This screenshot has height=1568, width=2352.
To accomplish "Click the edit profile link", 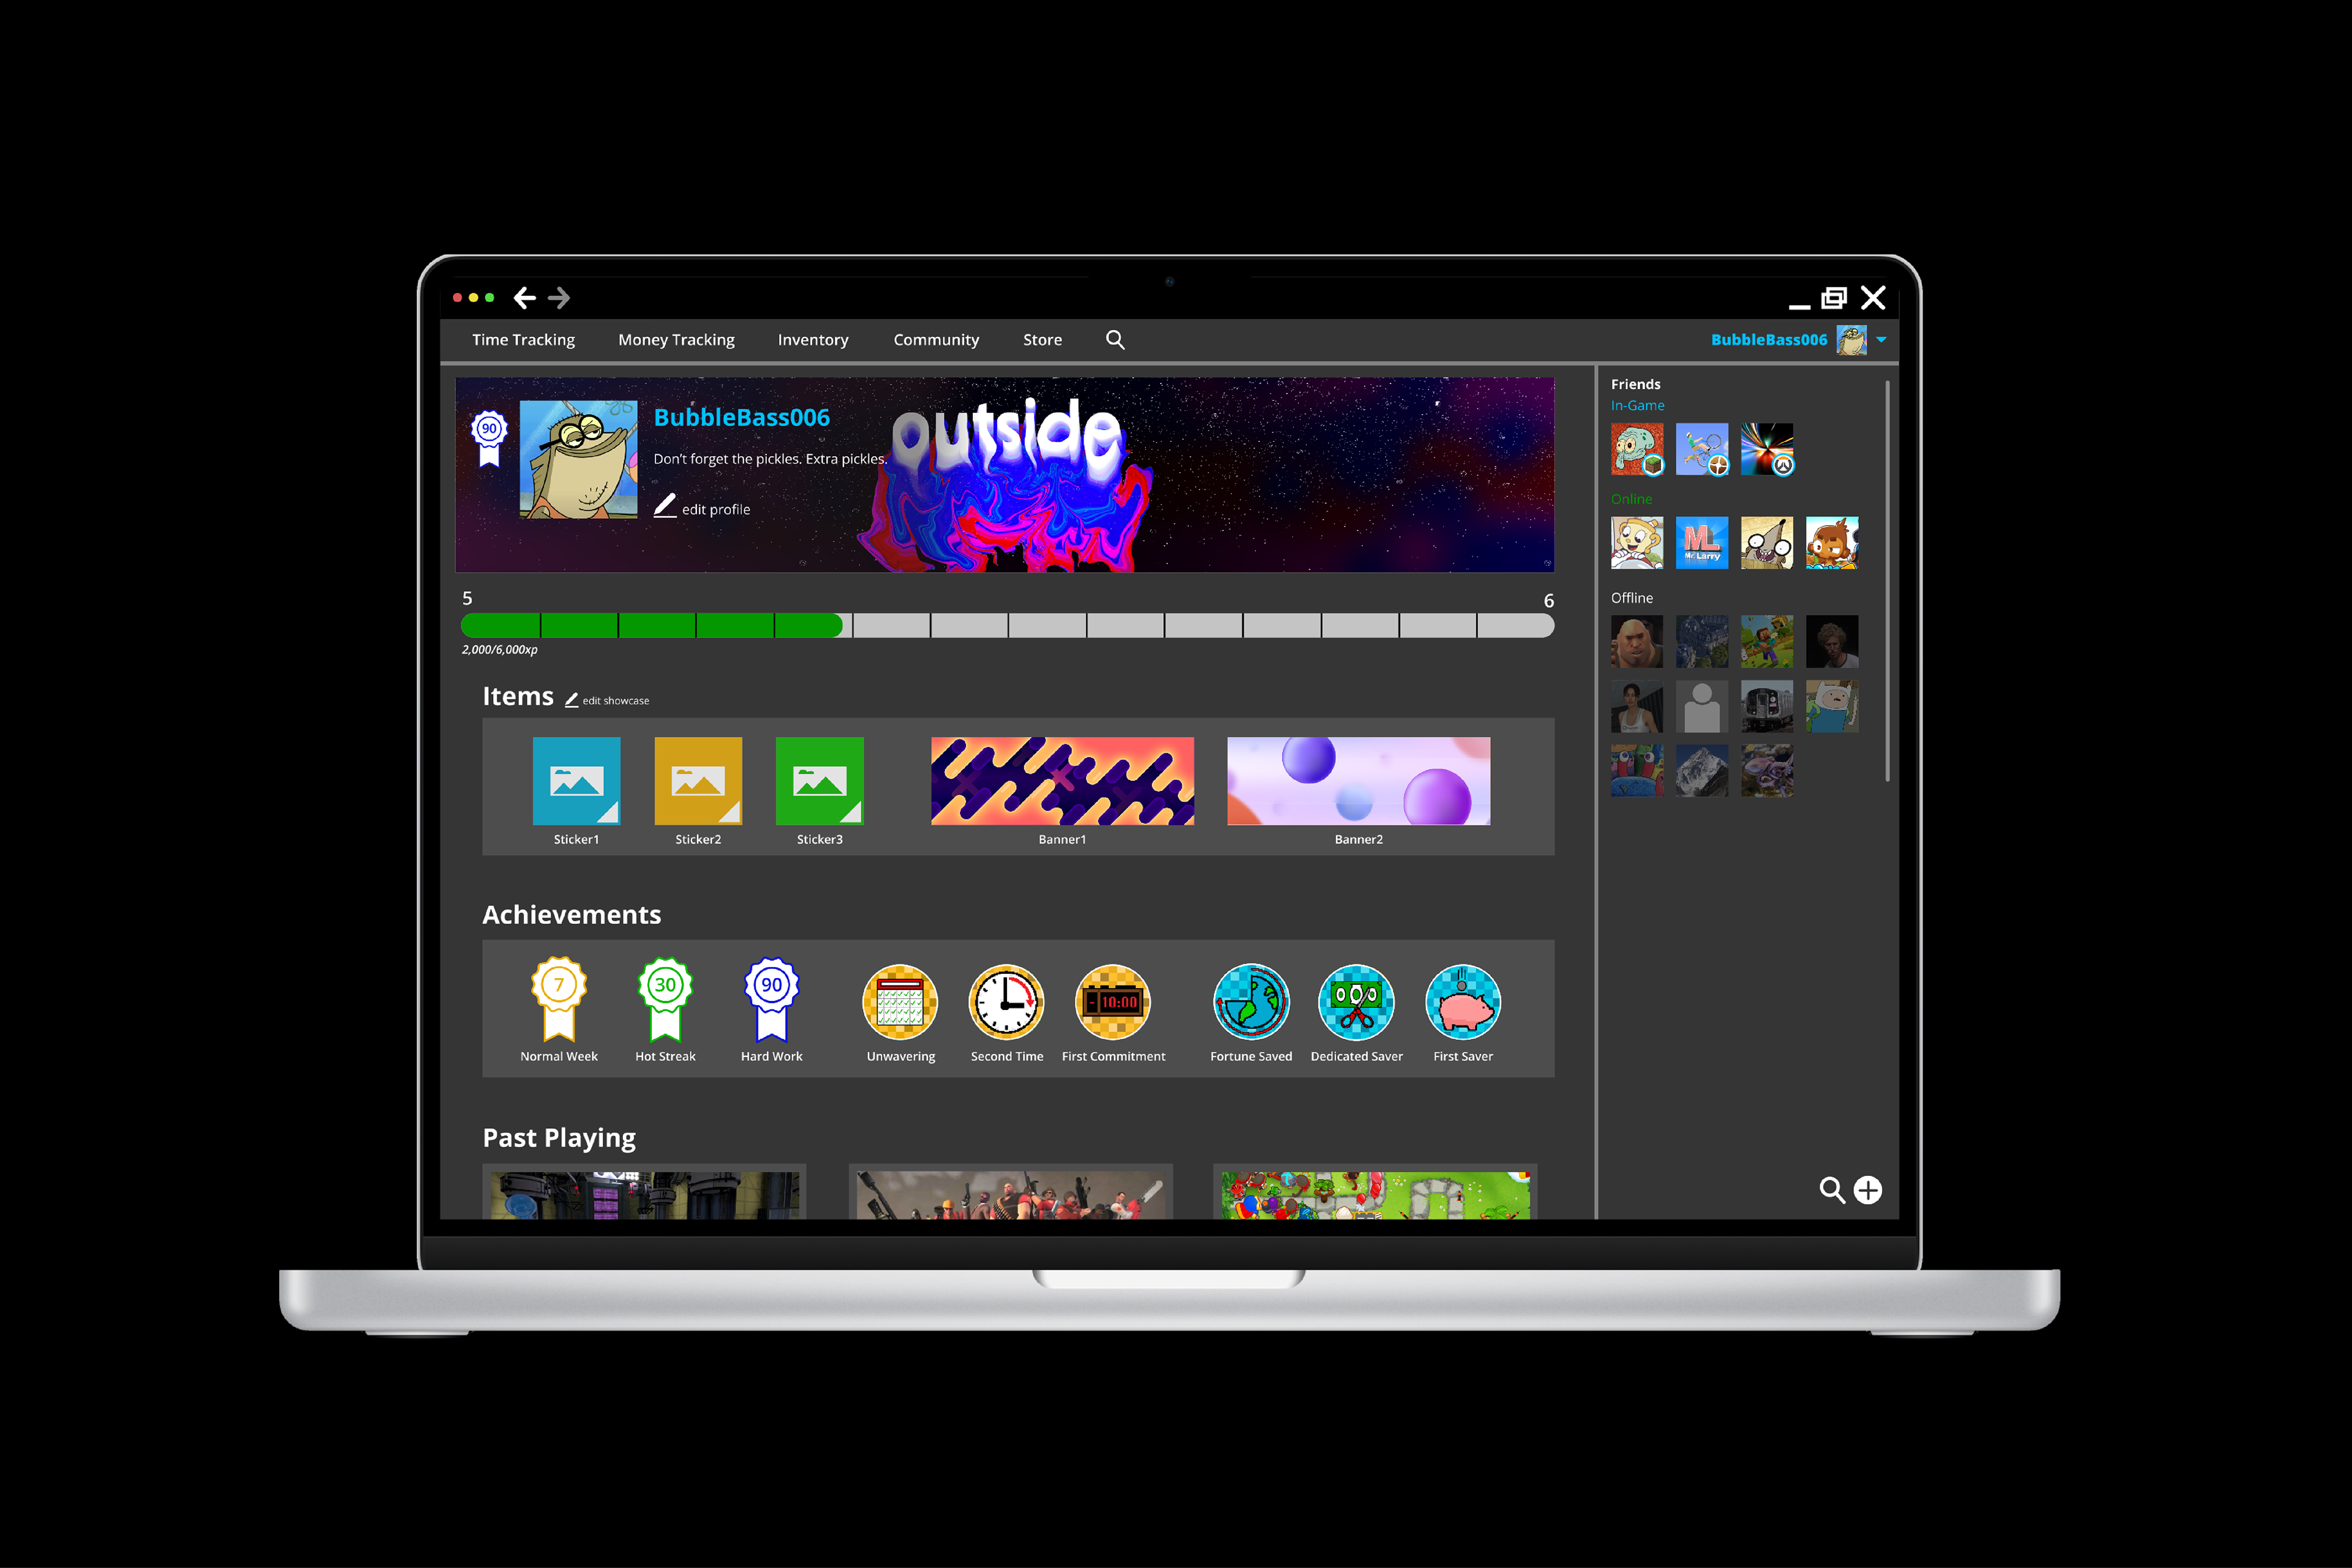I will click(715, 510).
